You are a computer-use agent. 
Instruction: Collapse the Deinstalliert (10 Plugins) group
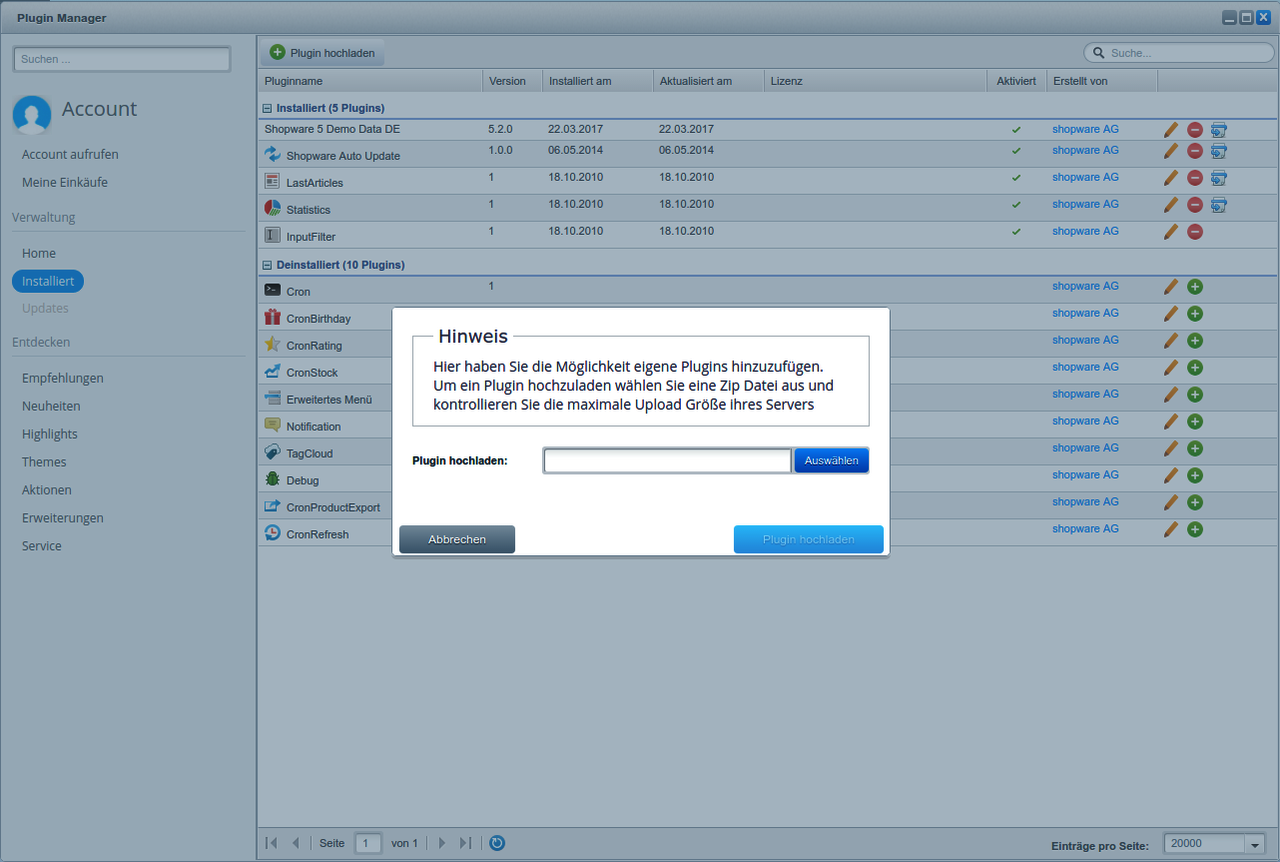pos(267,265)
